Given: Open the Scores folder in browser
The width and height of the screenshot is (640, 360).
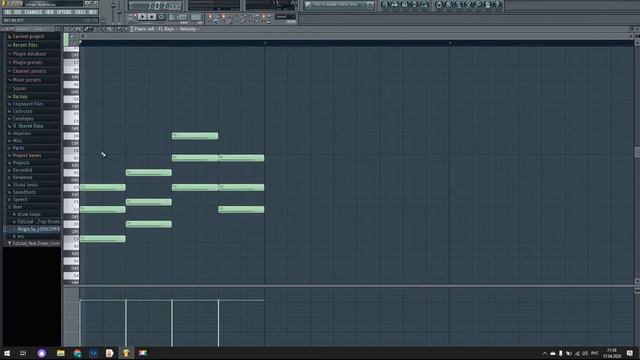Looking at the screenshot, I should (19, 89).
